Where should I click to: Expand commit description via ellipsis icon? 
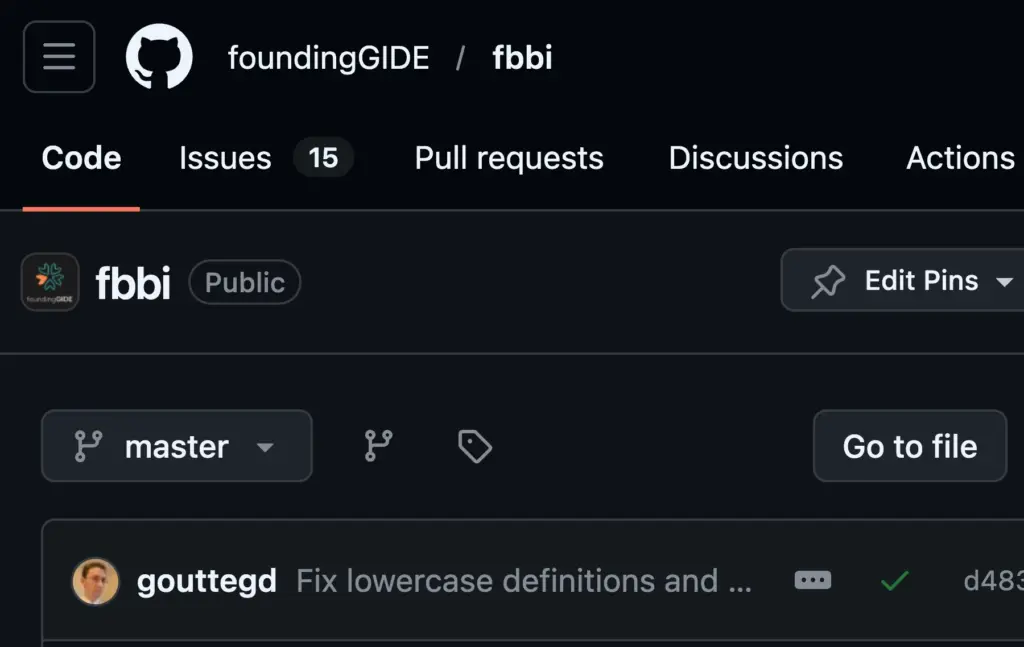(812, 580)
